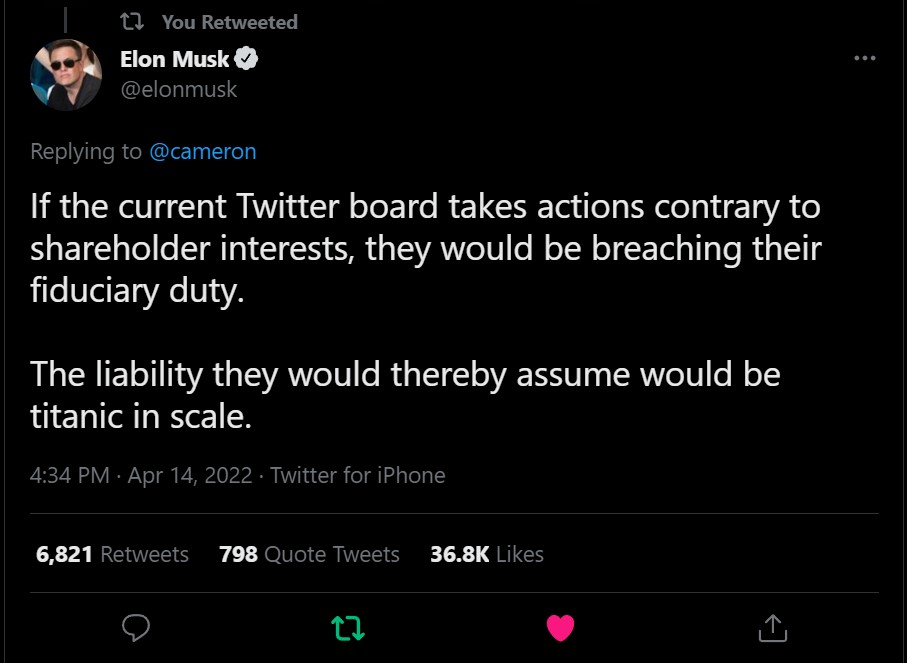The width and height of the screenshot is (907, 663).
Task: View the 798 Quote Tweets
Action: (309, 554)
